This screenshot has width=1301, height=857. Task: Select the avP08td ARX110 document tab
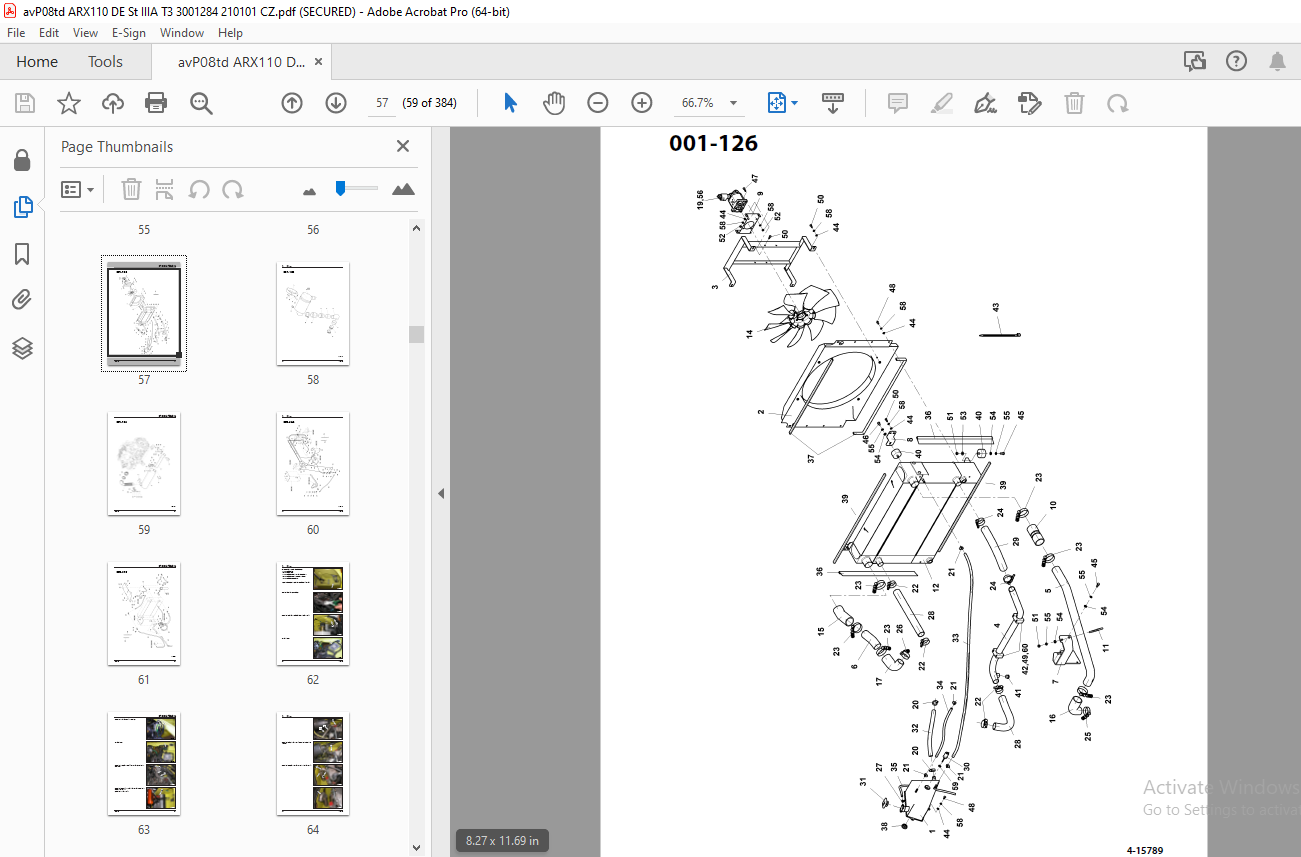point(241,62)
